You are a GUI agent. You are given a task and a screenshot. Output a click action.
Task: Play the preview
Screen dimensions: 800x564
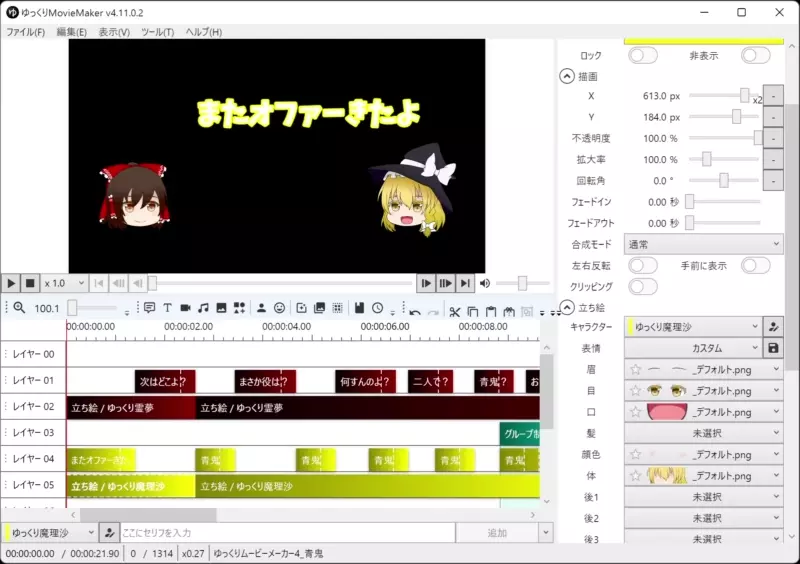11,283
